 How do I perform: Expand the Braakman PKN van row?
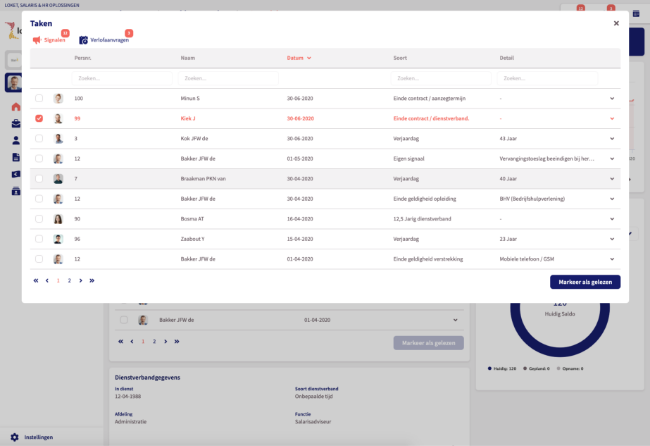(612, 179)
